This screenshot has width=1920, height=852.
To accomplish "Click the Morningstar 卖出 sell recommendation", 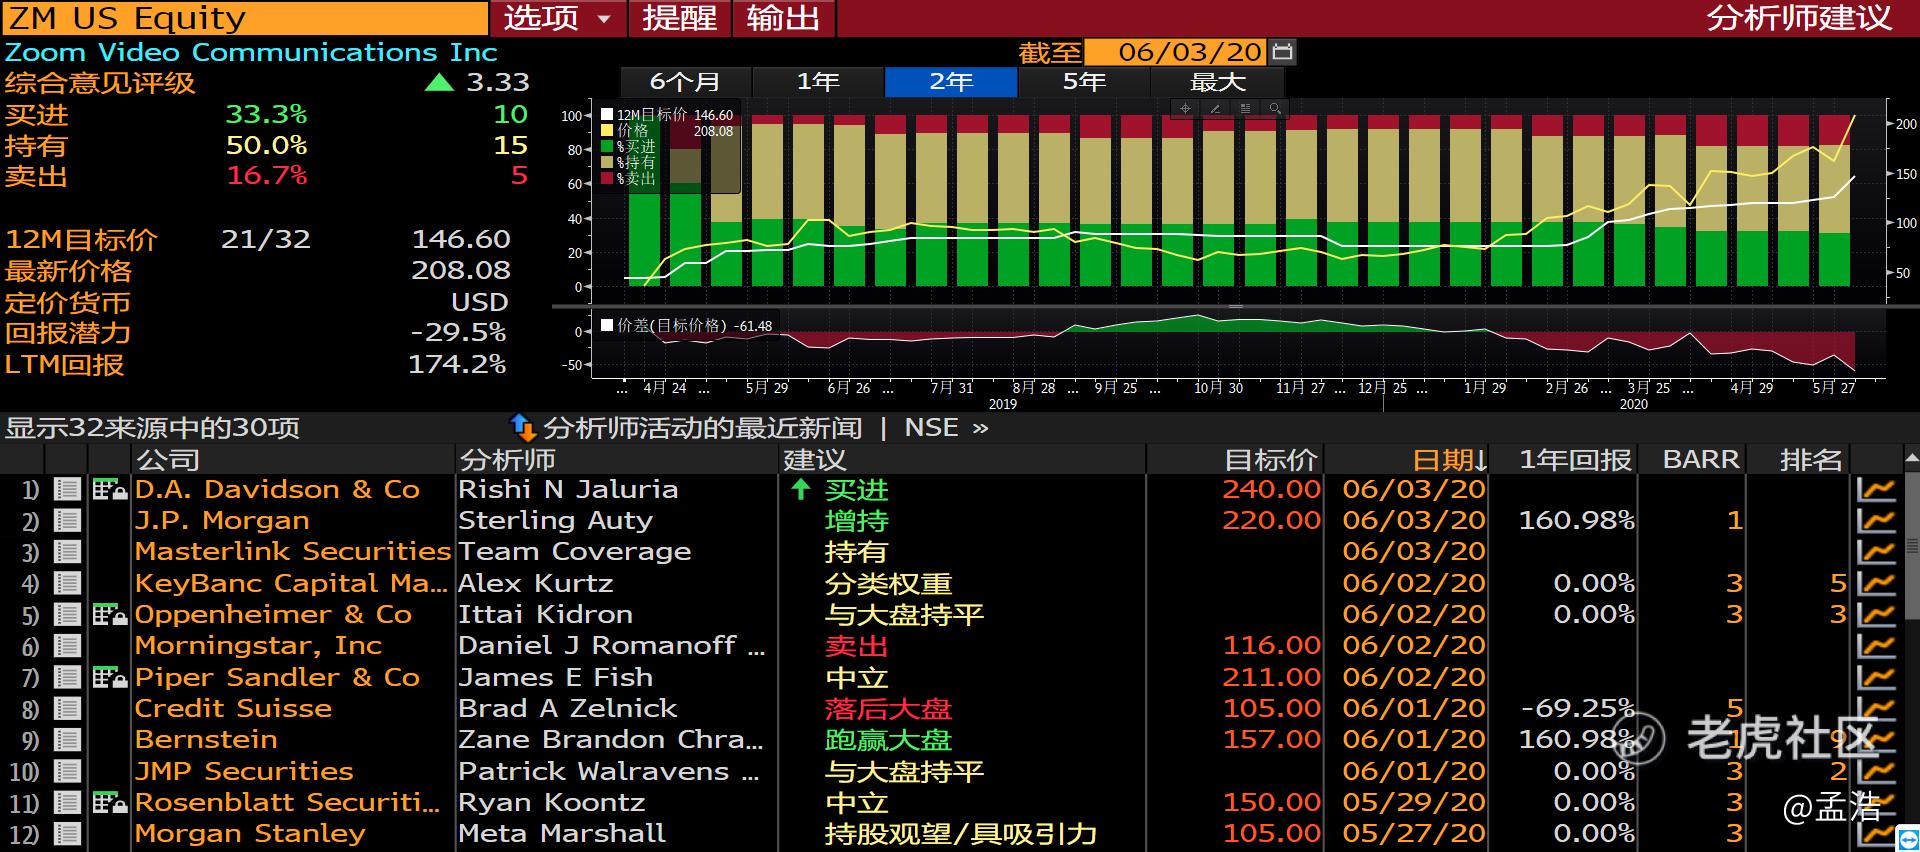I will tap(856, 646).
